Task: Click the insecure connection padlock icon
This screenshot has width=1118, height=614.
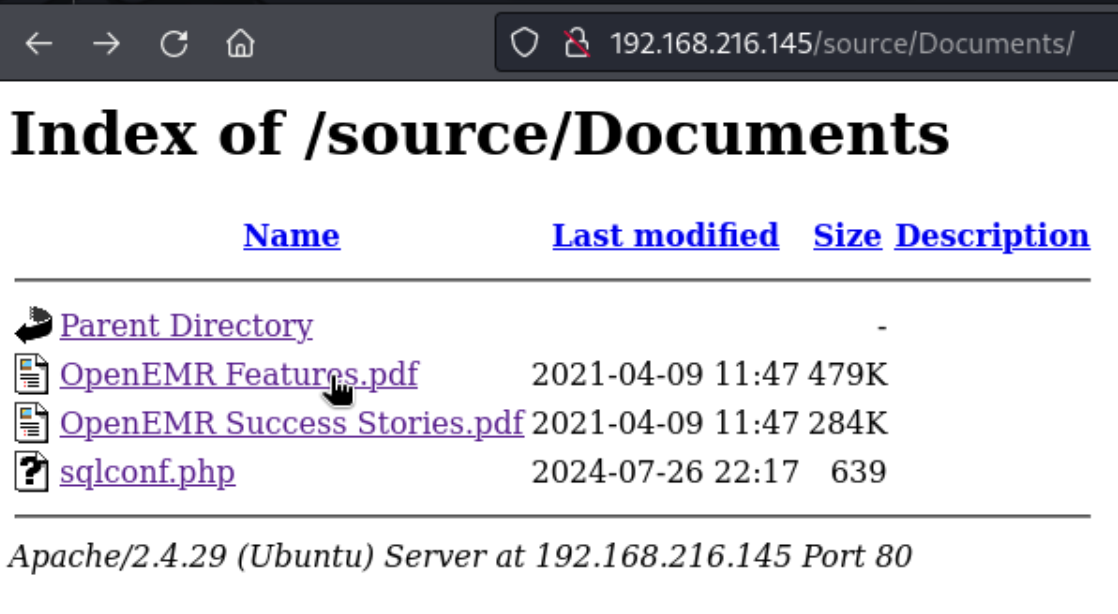Action: (577, 44)
